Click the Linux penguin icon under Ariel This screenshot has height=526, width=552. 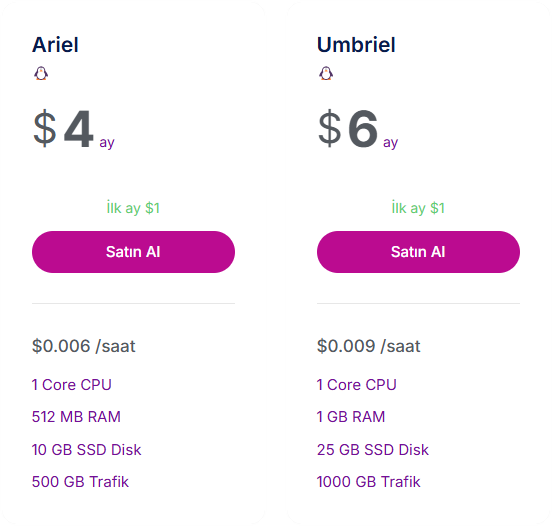click(x=41, y=74)
